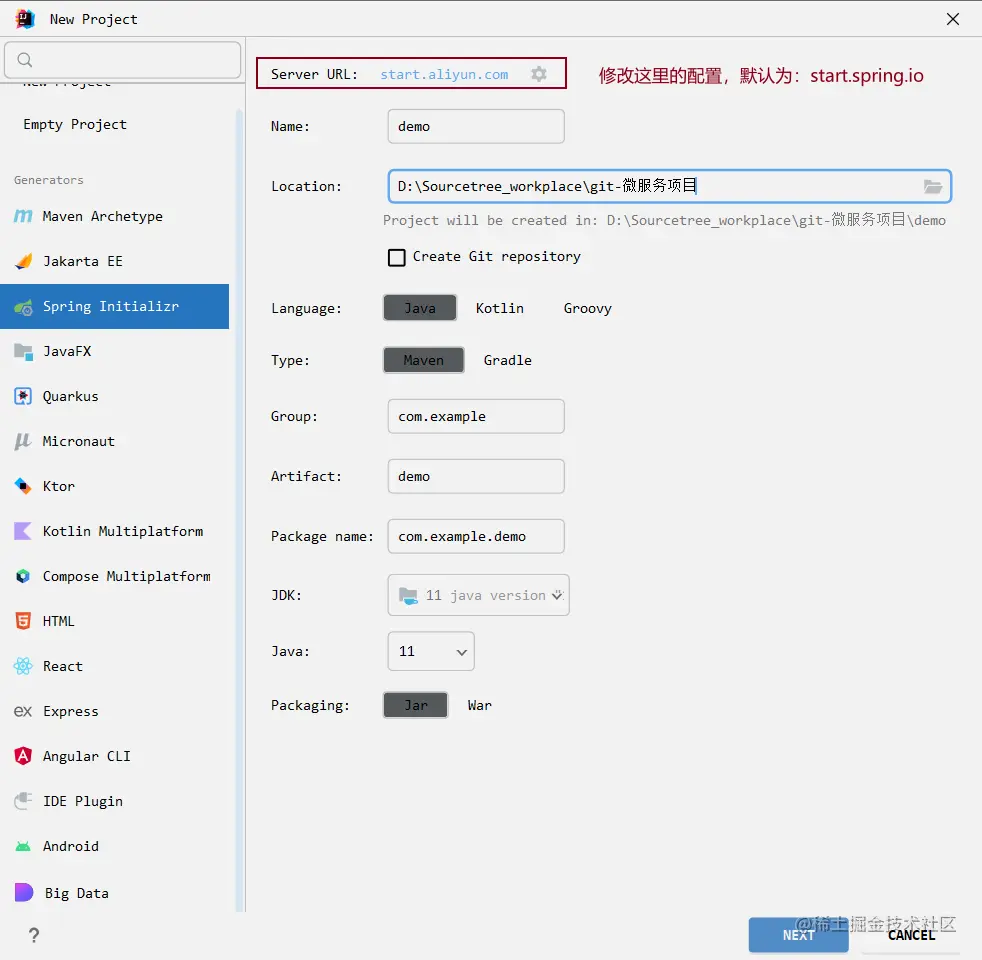Open the JDK selection dropdown
The width and height of the screenshot is (982, 960).
[478, 595]
